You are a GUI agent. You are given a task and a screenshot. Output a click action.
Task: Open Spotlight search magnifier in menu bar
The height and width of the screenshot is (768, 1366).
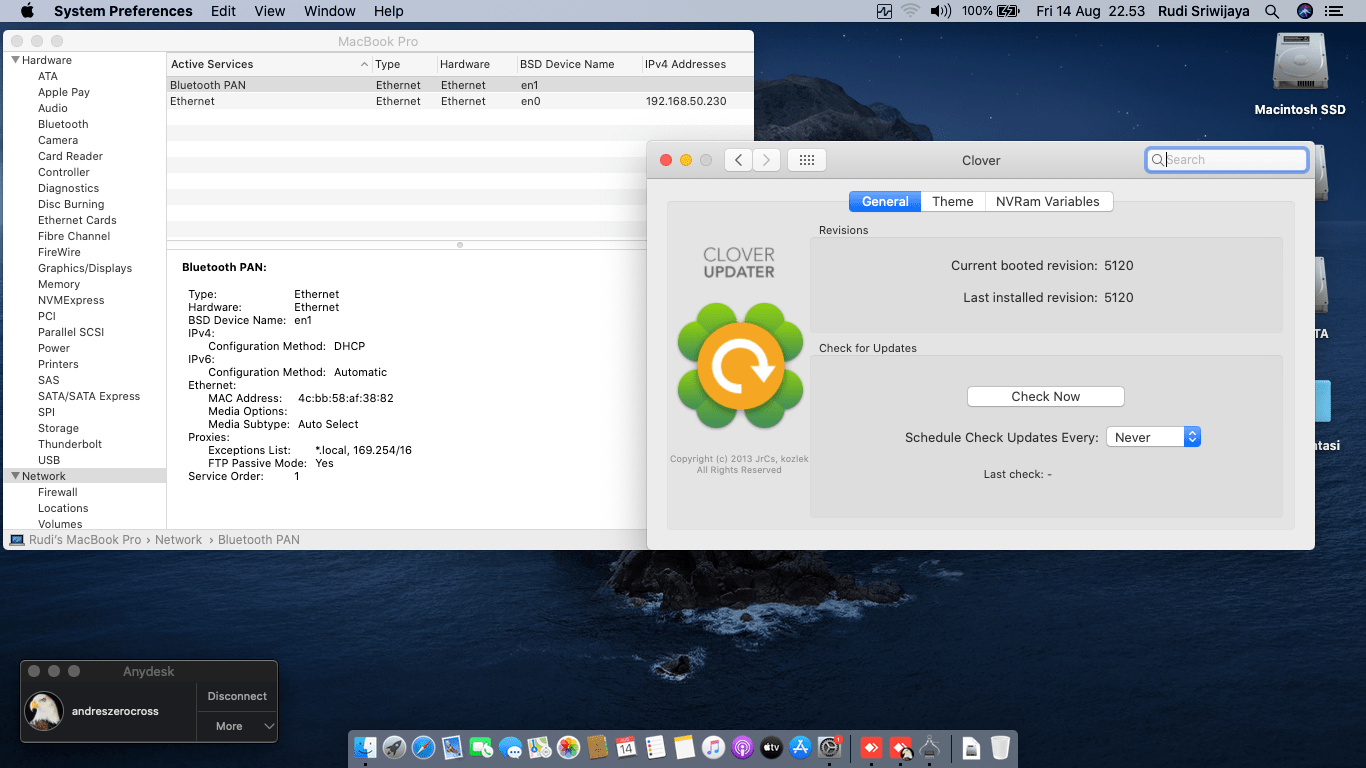point(1272,11)
